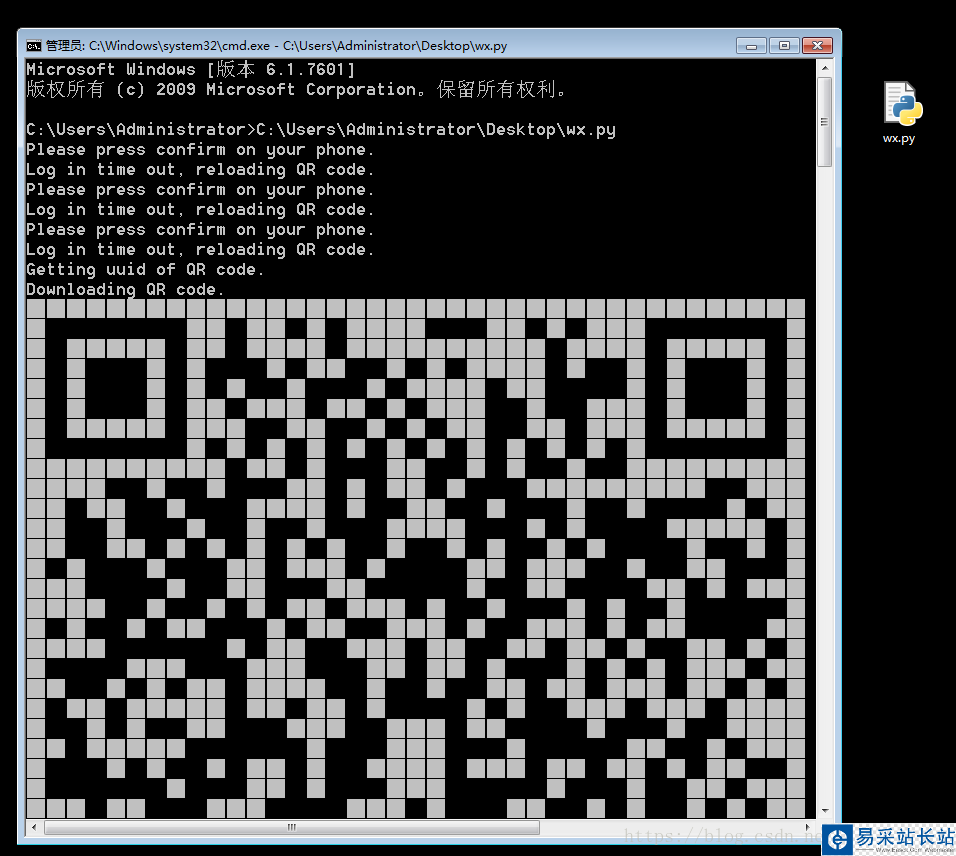956x856 pixels.
Task: Click the vertical scrollbar thumb
Action: (x=824, y=121)
